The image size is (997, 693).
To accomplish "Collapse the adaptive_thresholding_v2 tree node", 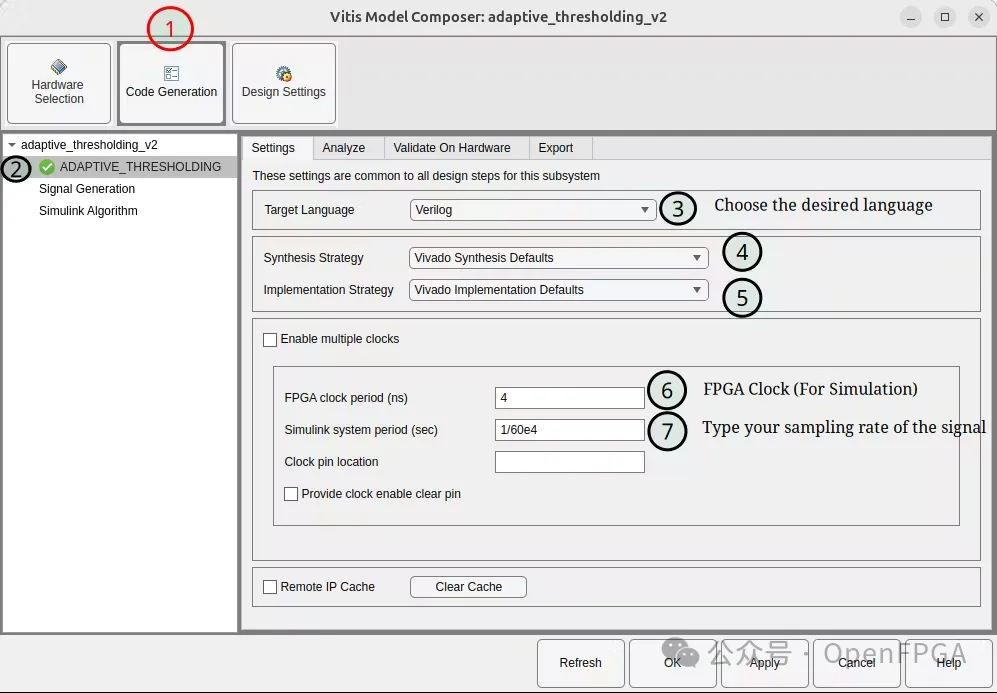I will coord(12,145).
